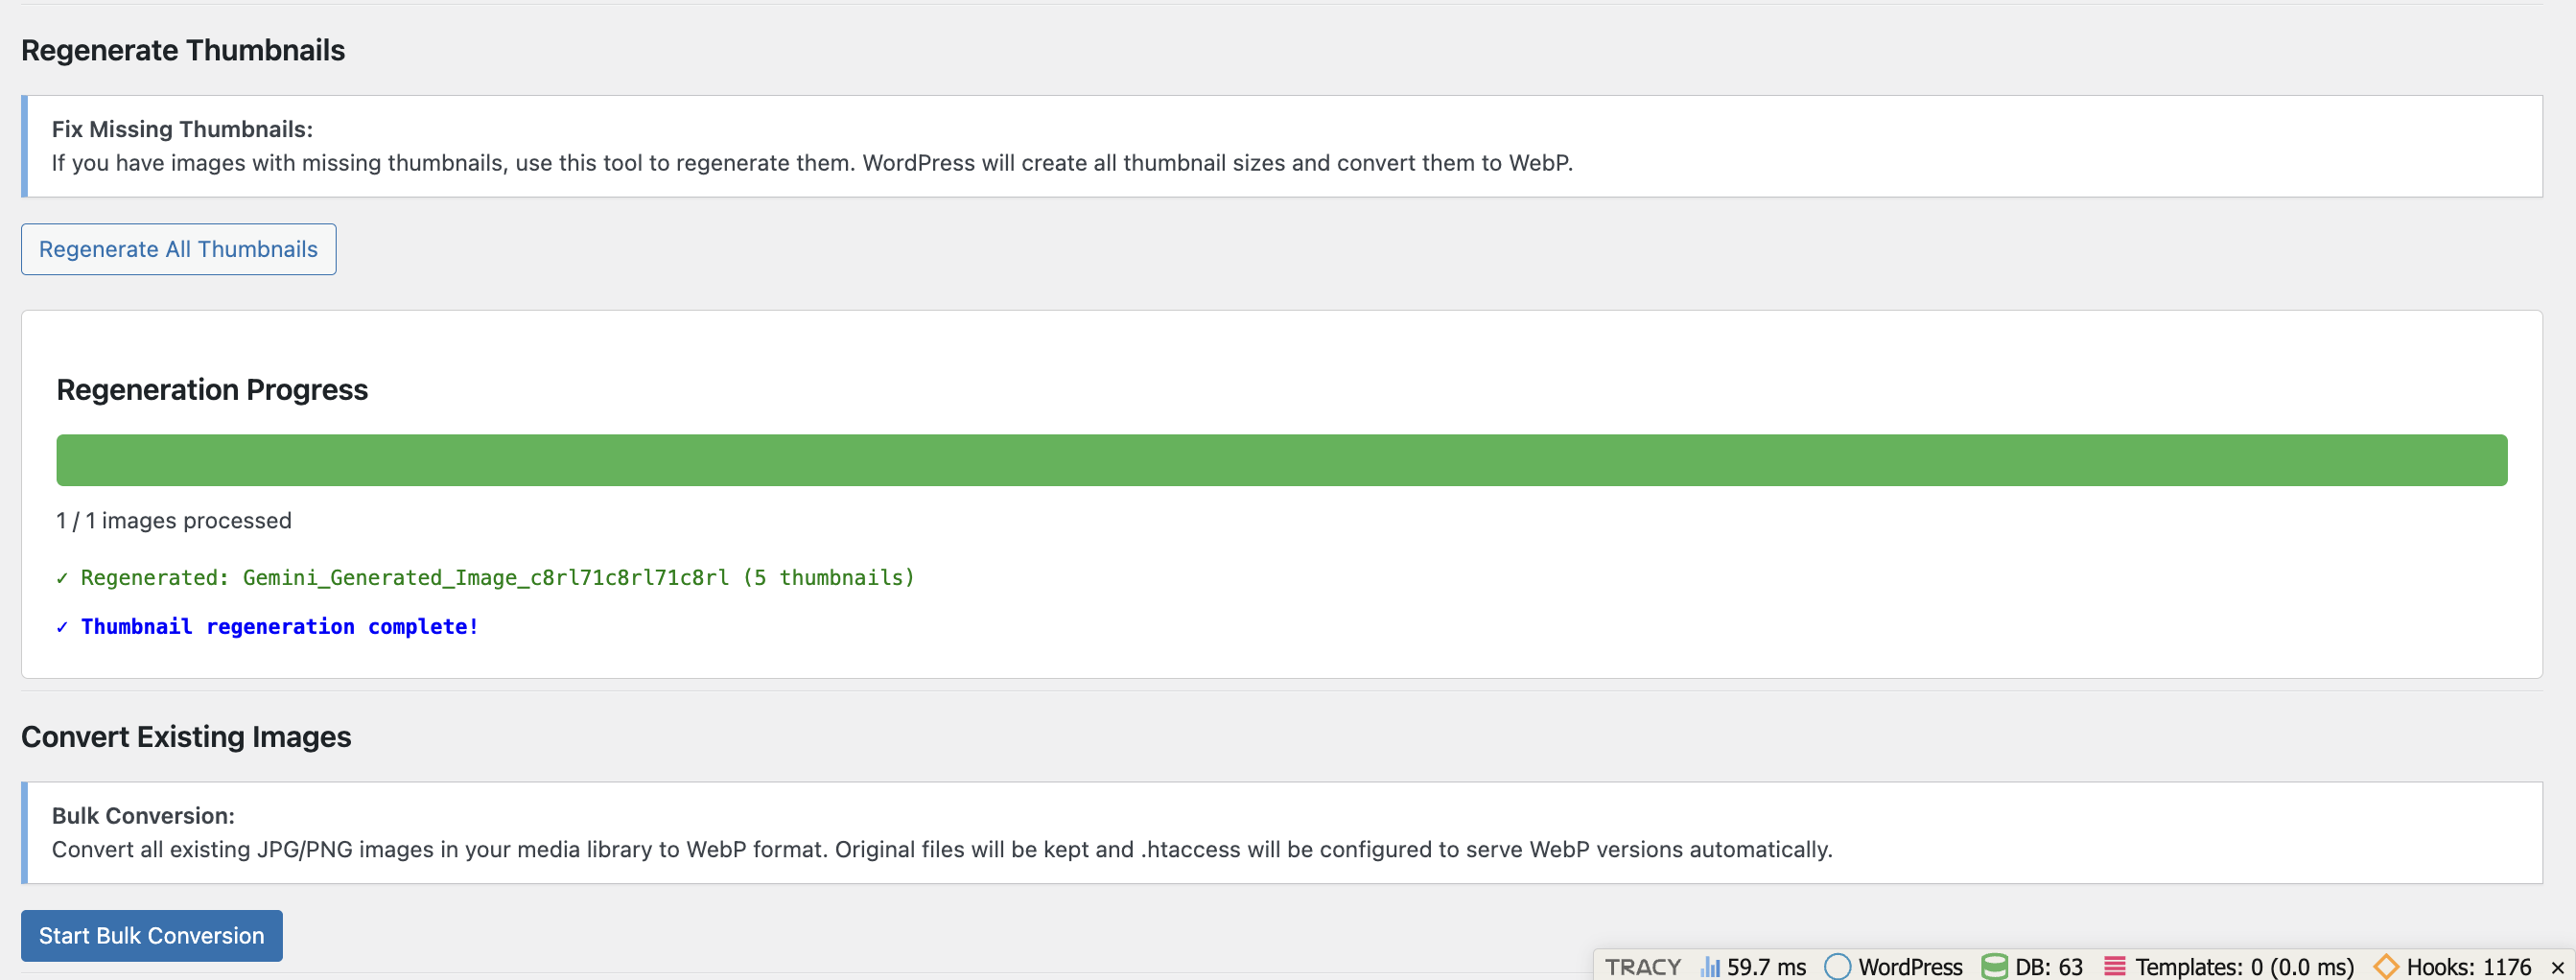The image size is (2576, 980).
Task: Click the database cylinder icon
Action: (1996, 966)
